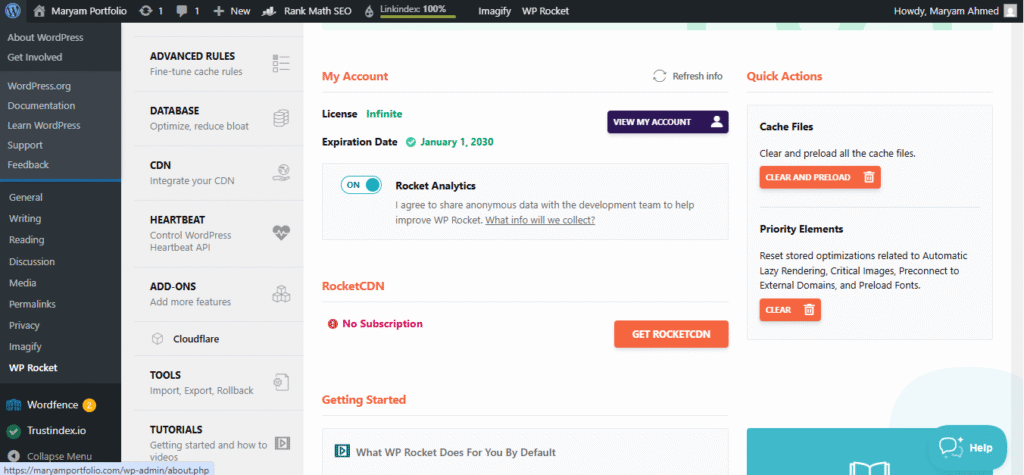Click the Cloudflare cube icon
This screenshot has width=1024, height=475.
click(x=157, y=339)
